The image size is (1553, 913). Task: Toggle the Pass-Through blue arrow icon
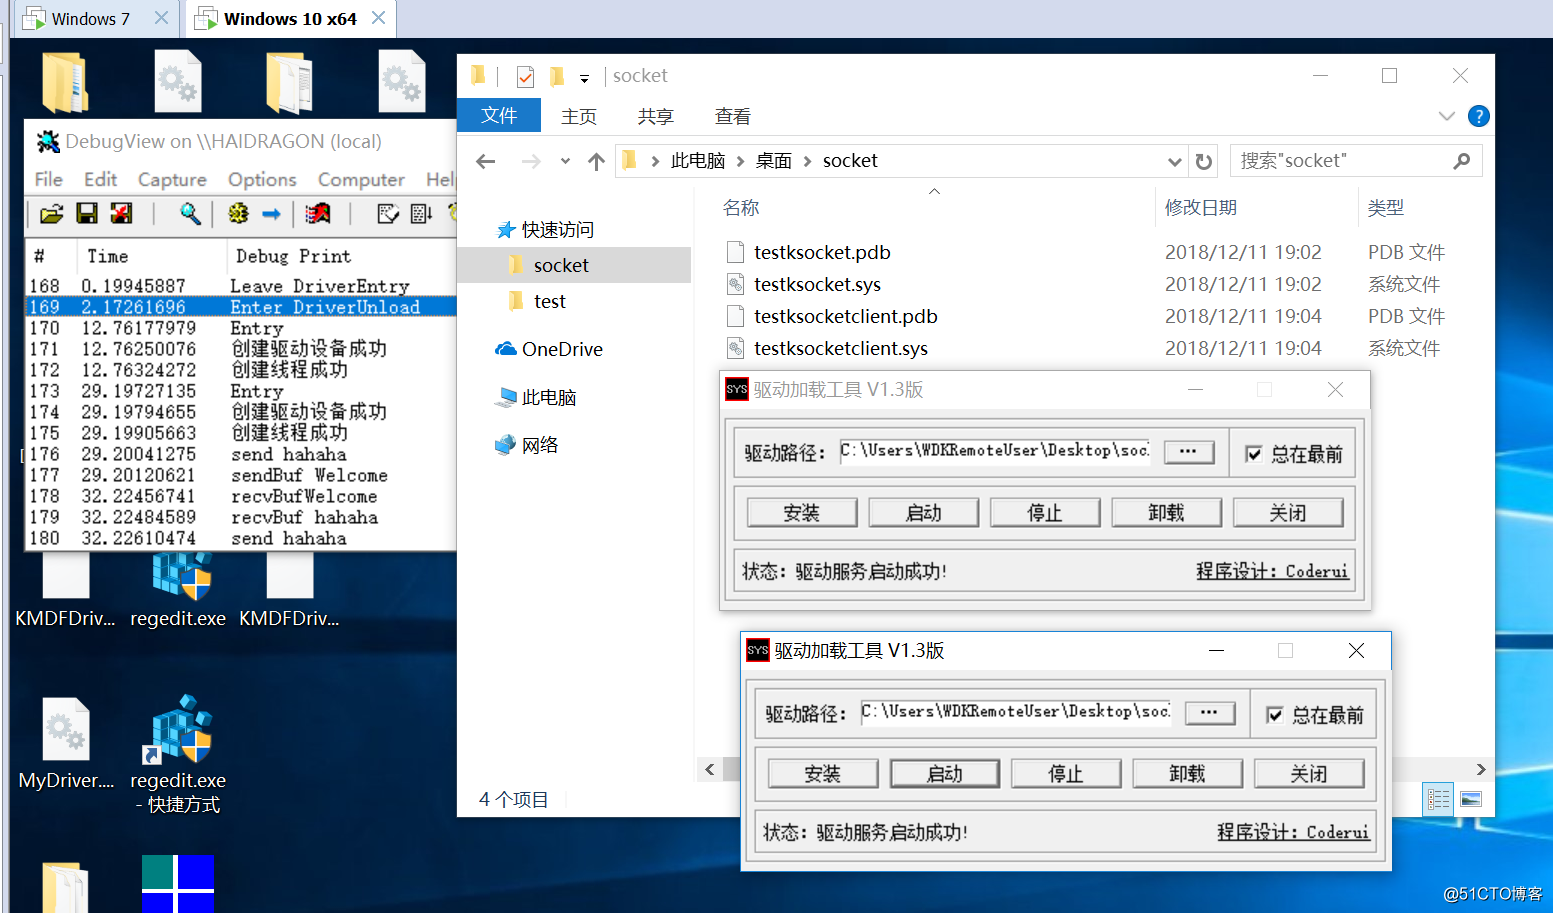pyautogui.click(x=271, y=213)
